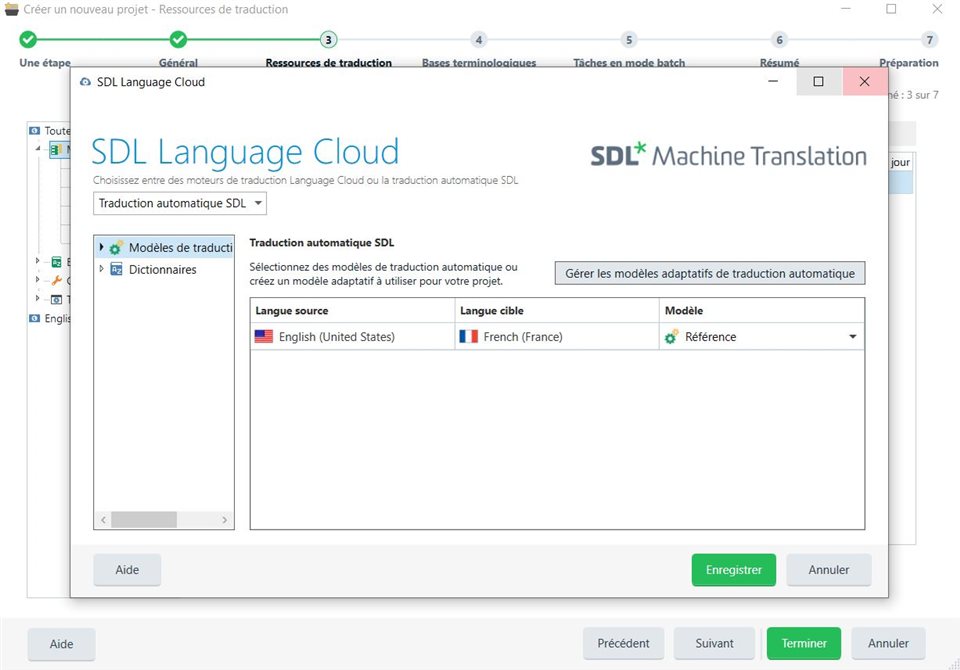Select the French (France) cell
960x670 pixels.
[x=557, y=336]
